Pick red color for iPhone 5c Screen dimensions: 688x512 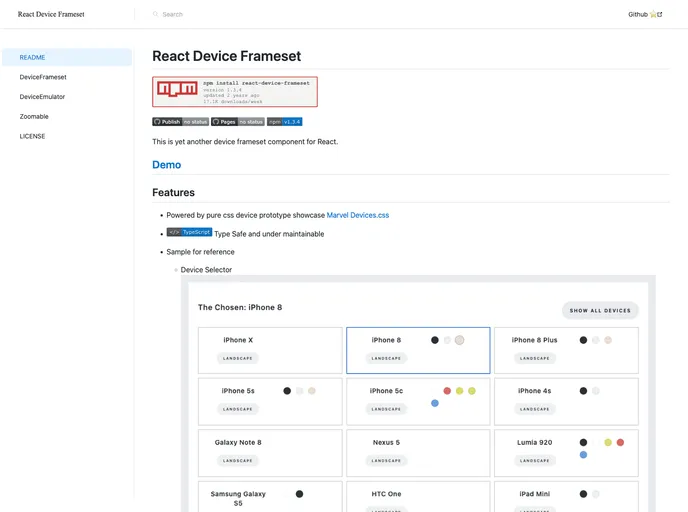coord(447,391)
